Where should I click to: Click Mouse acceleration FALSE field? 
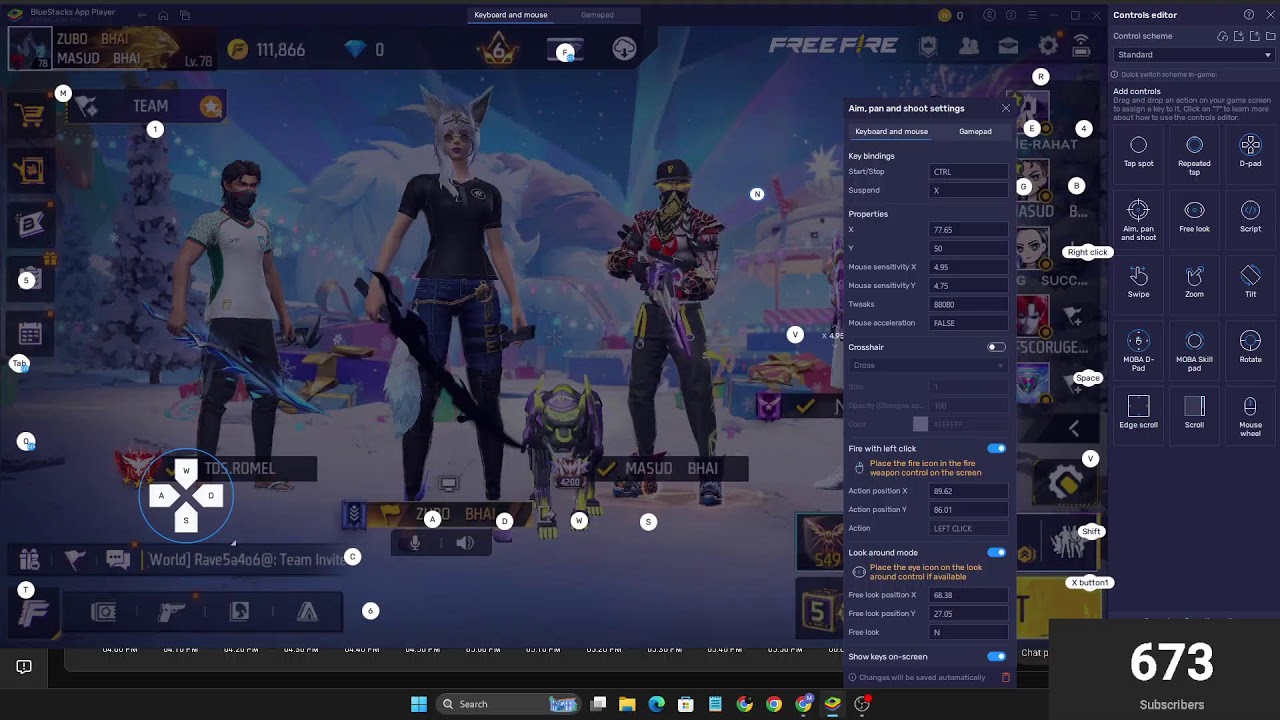967,323
